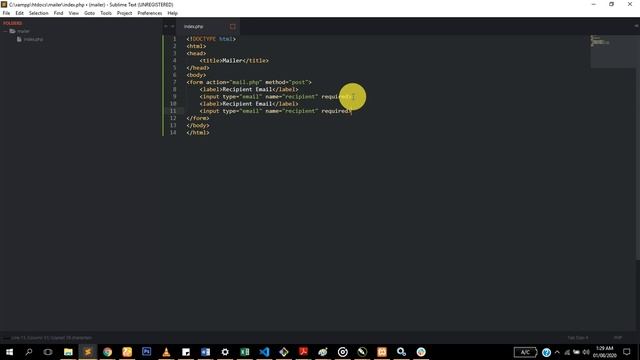Screen dimensions: 640x360
Task: Open the Goto menu
Action: coord(89,13)
